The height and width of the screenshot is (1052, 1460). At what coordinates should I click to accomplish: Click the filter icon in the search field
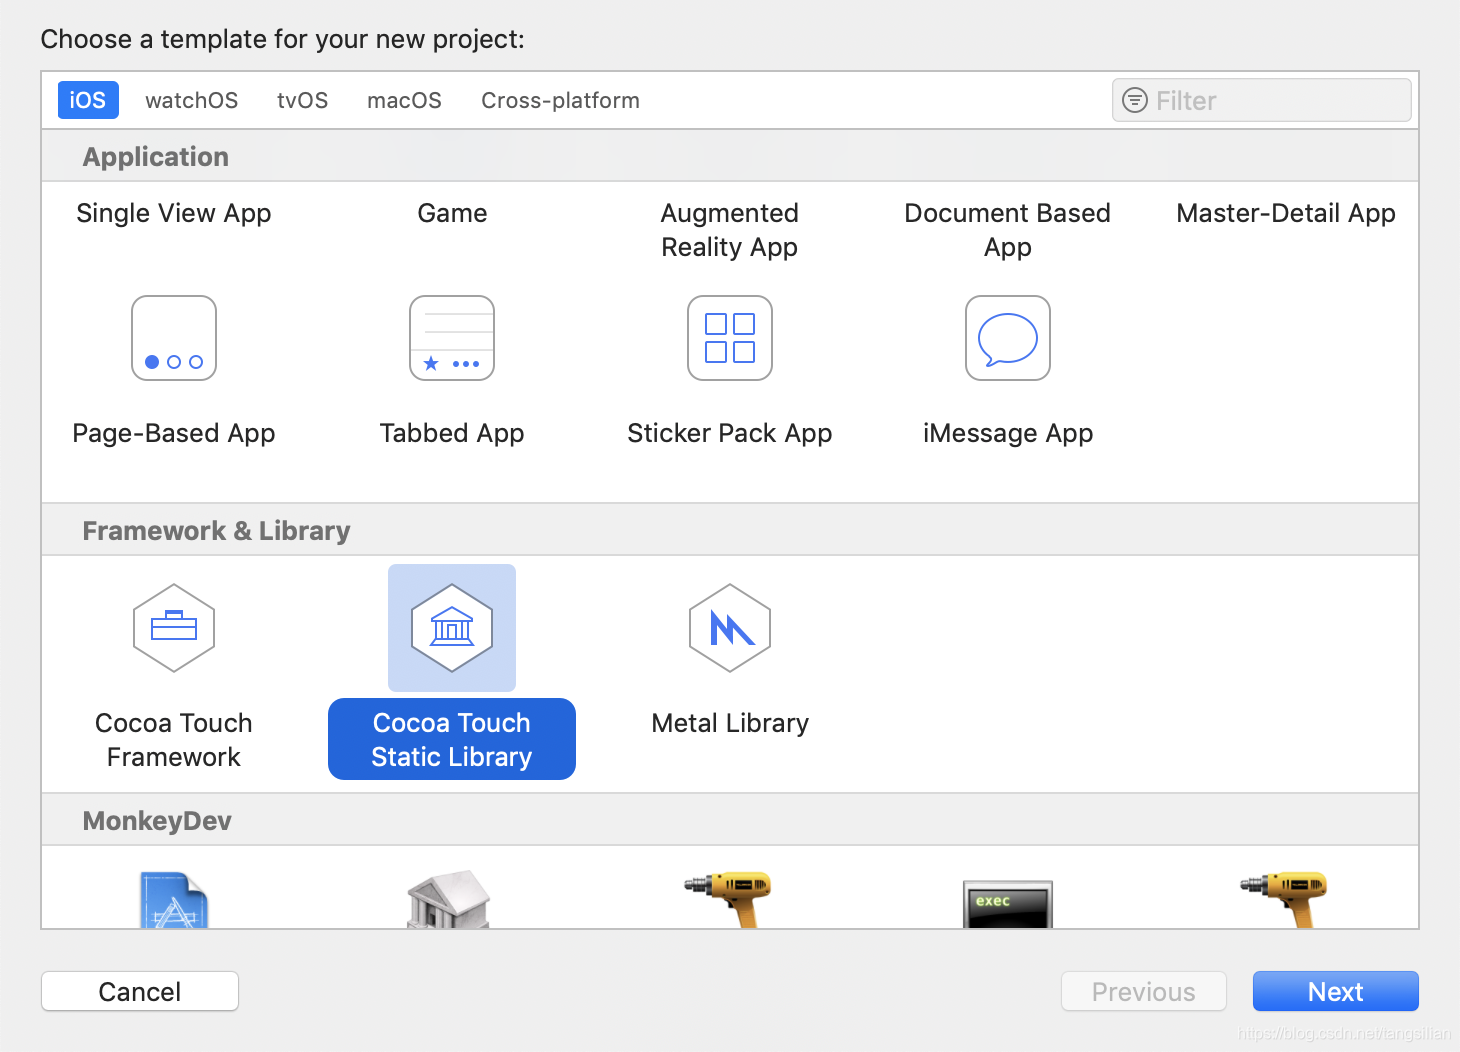point(1135,100)
